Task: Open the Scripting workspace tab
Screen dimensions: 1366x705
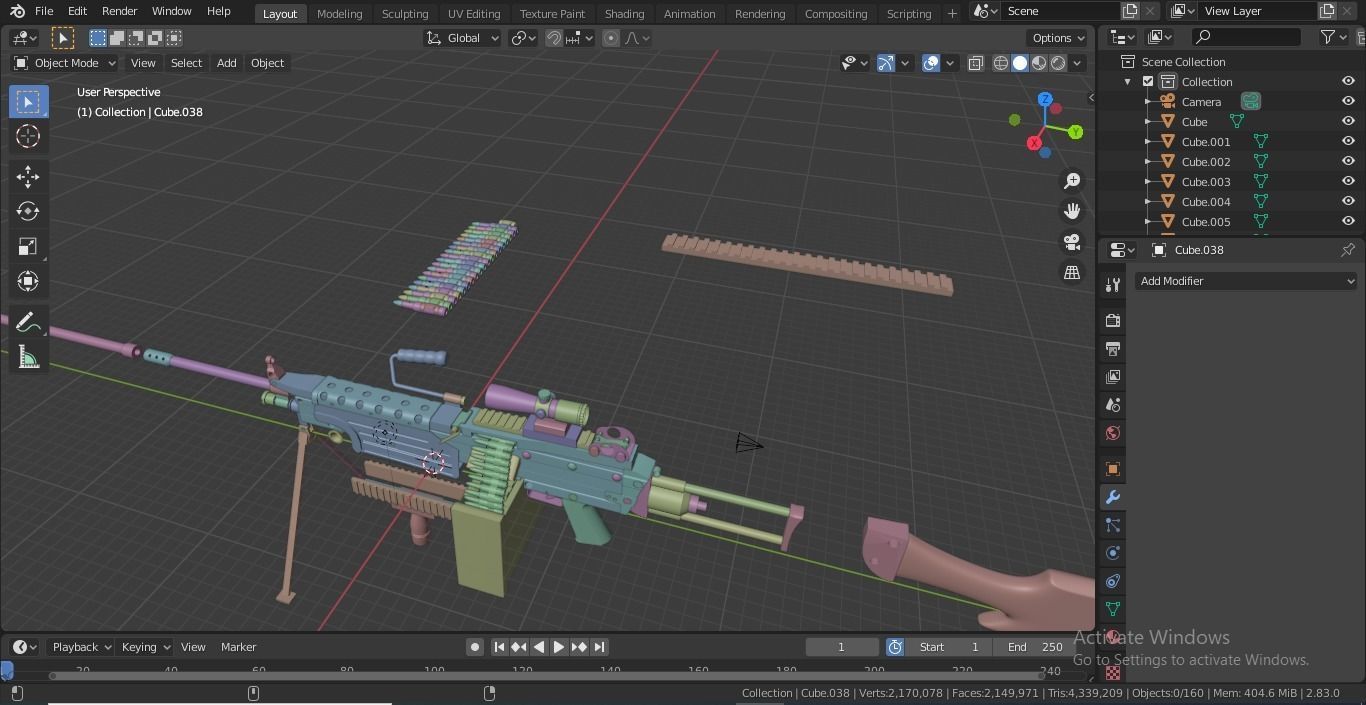Action: 909,13
